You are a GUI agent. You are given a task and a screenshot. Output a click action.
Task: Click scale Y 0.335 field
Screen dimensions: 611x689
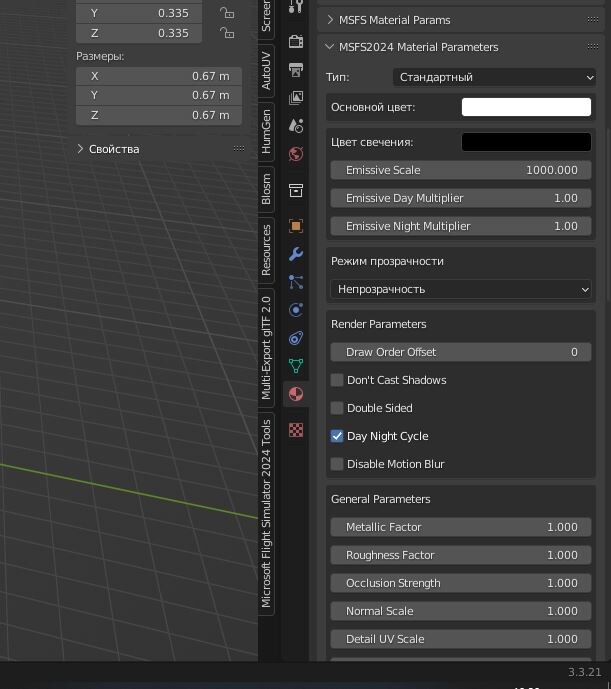(x=139, y=13)
